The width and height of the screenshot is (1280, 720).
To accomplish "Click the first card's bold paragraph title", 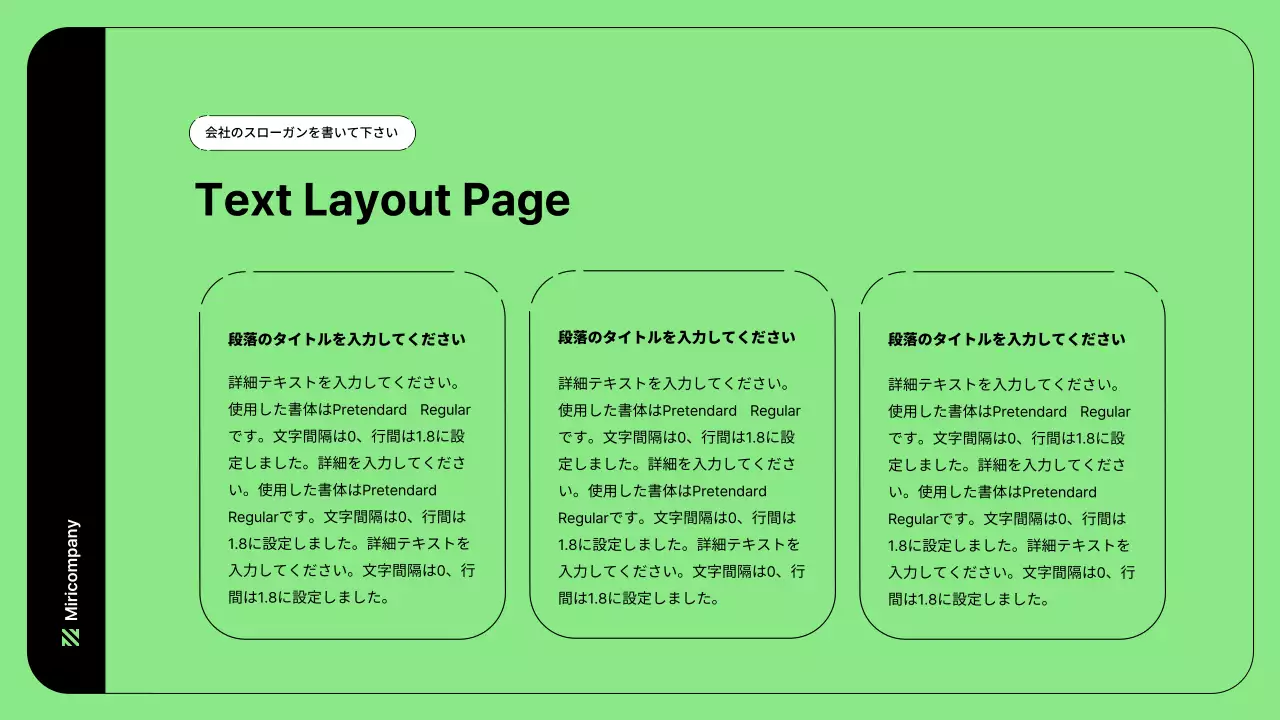I will (x=346, y=339).
